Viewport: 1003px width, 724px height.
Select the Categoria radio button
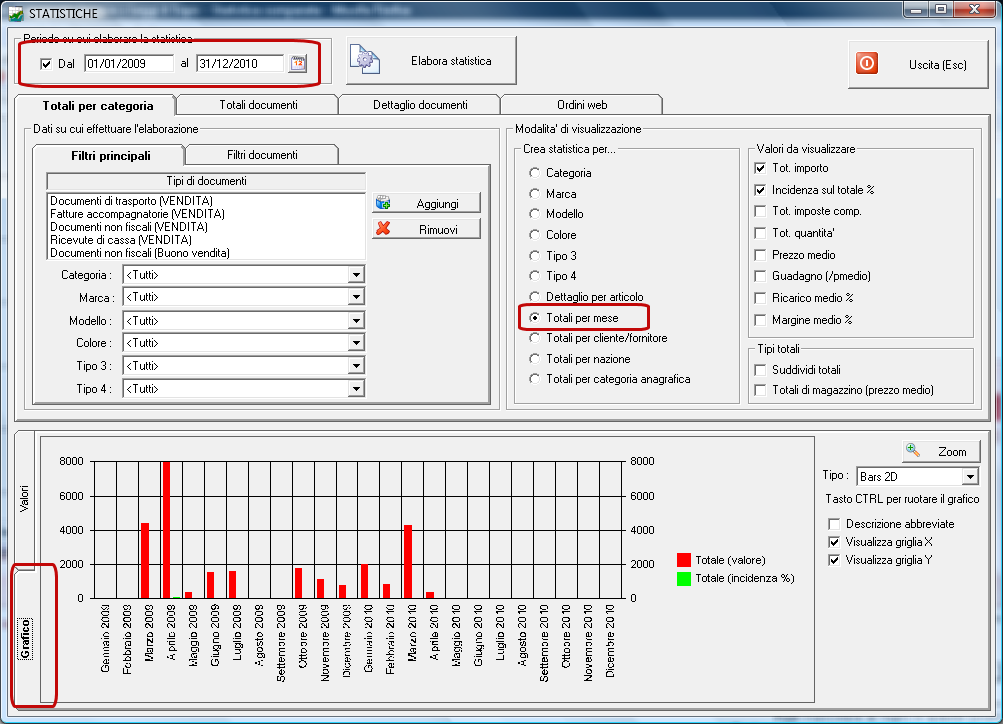(x=534, y=173)
